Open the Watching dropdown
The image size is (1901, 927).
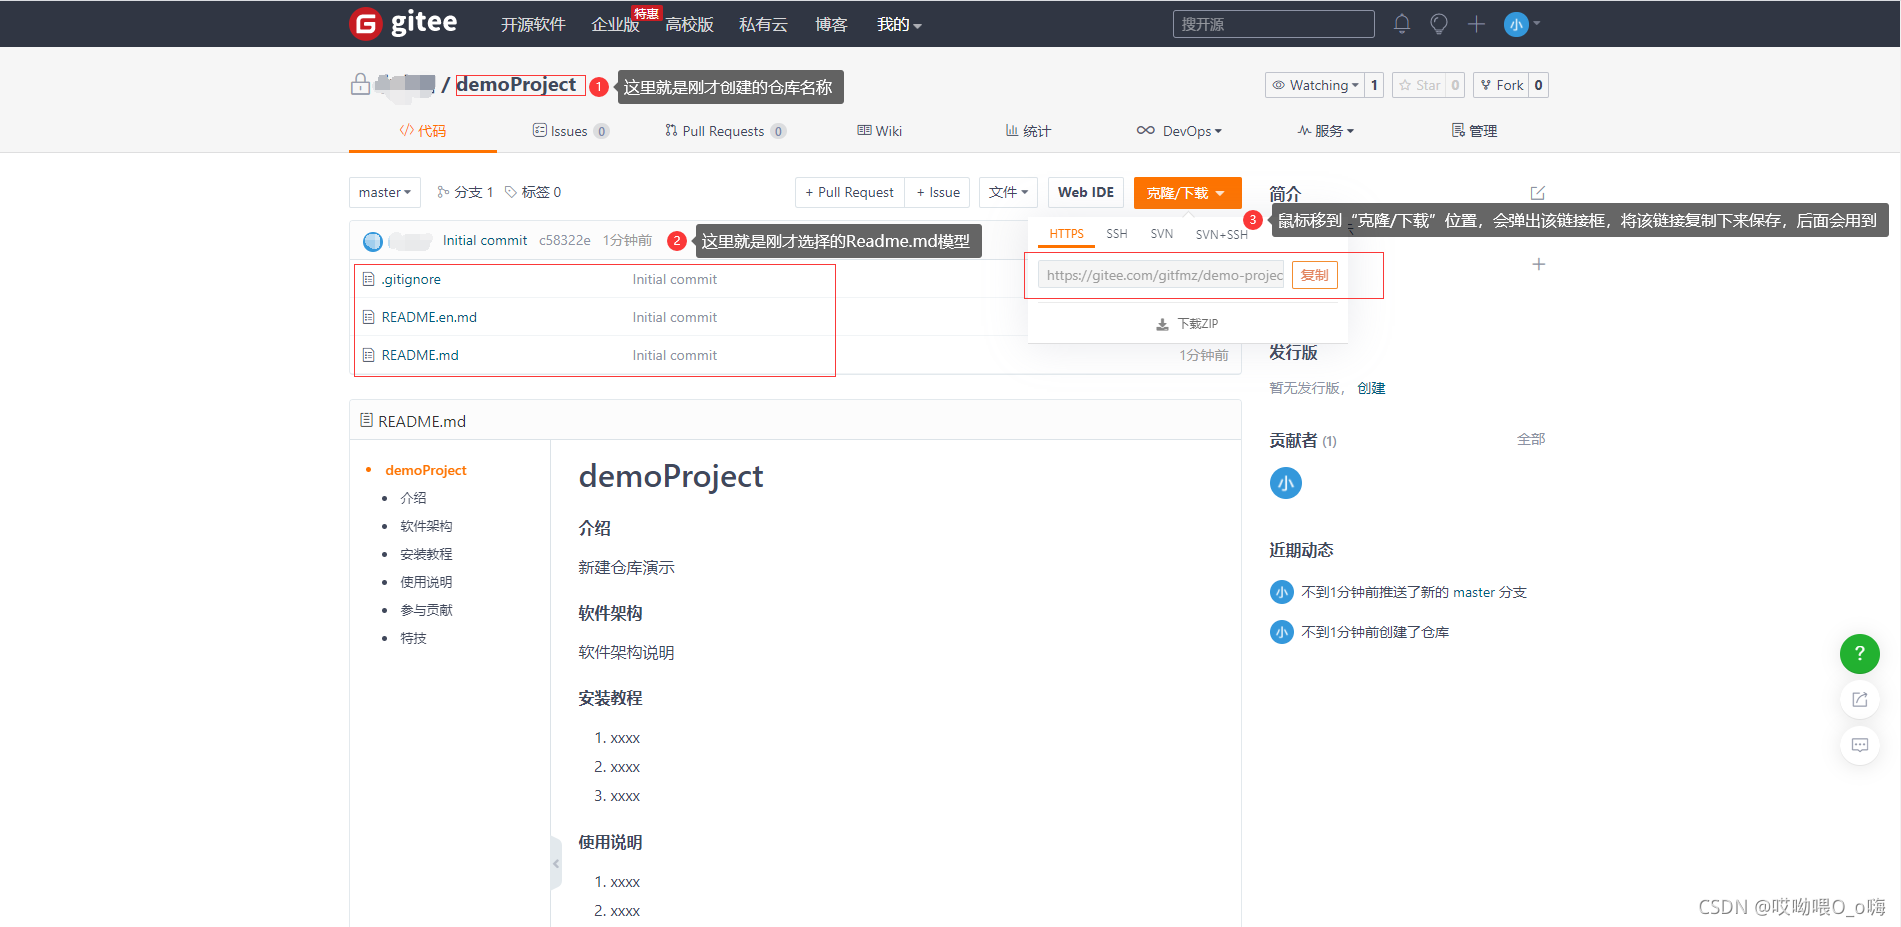[1315, 85]
